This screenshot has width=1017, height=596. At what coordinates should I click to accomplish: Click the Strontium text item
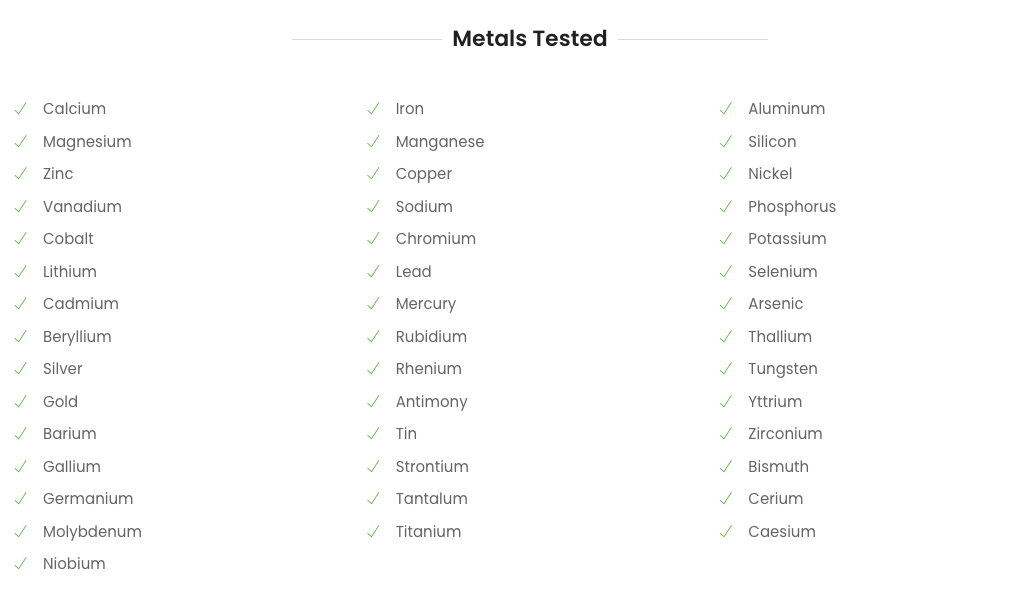pos(432,467)
